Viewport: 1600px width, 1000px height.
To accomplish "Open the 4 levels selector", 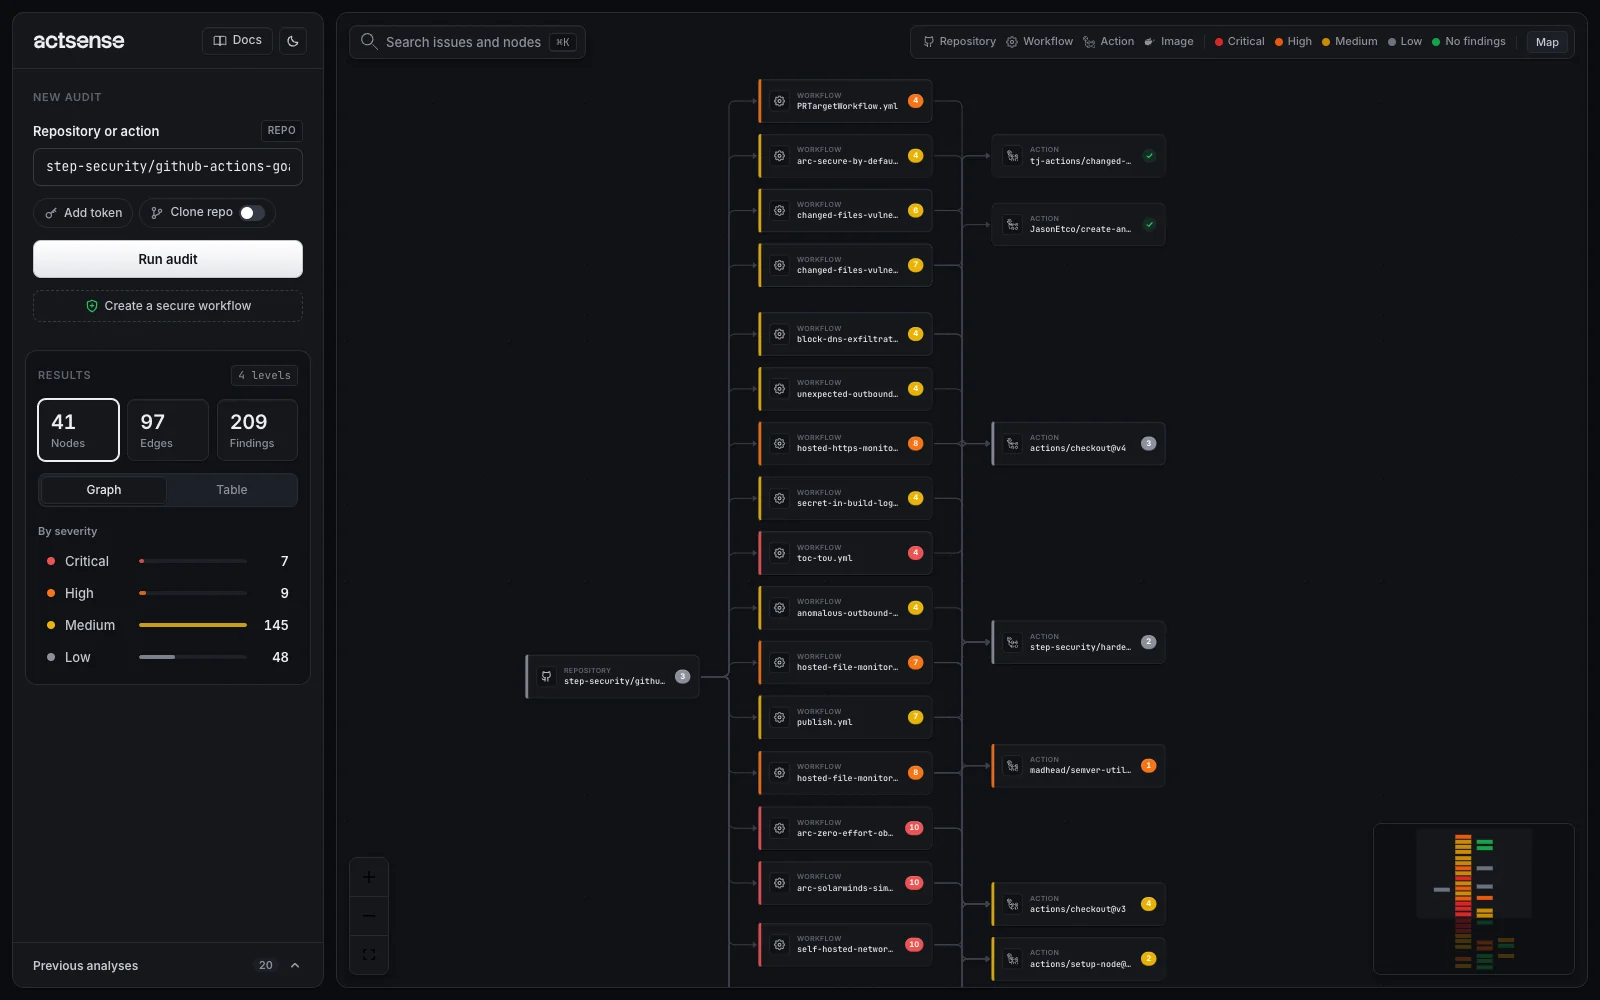I will (x=264, y=375).
